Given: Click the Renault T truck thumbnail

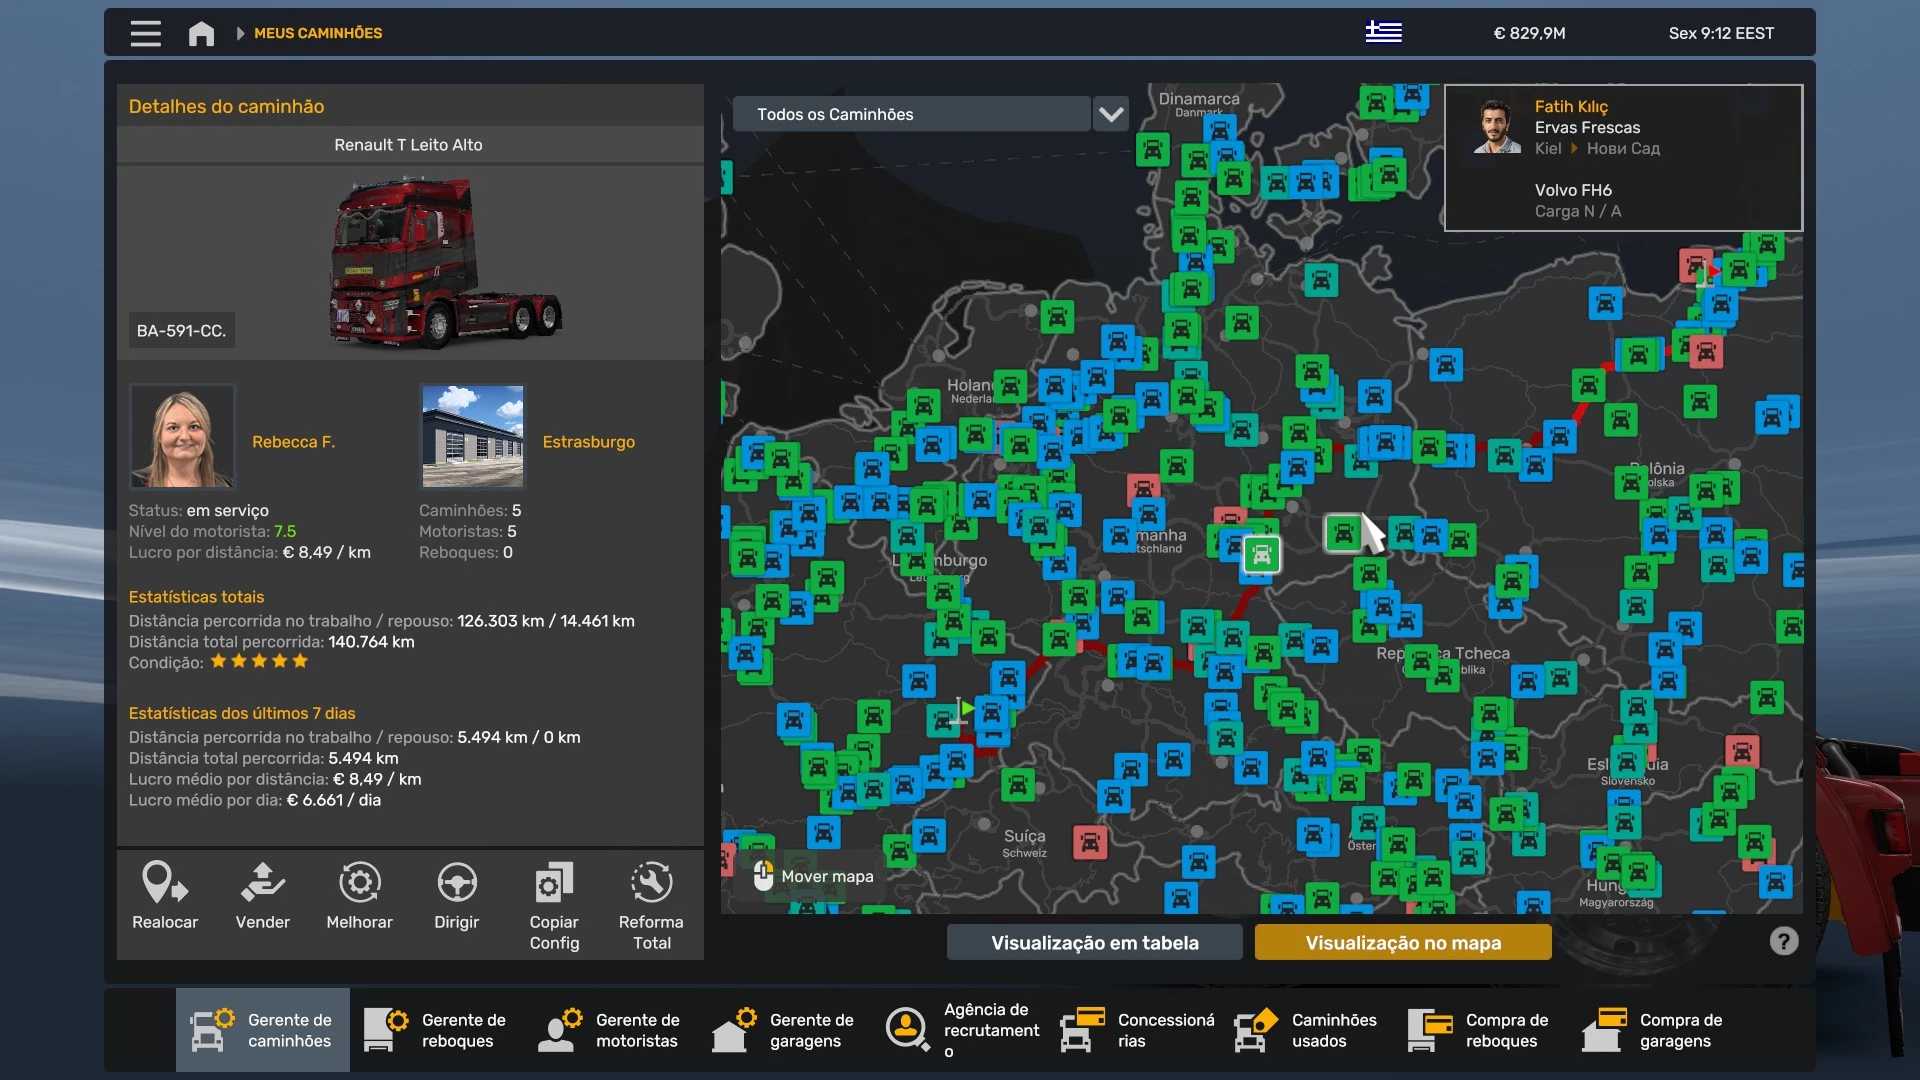Looking at the screenshot, I should coord(444,262).
